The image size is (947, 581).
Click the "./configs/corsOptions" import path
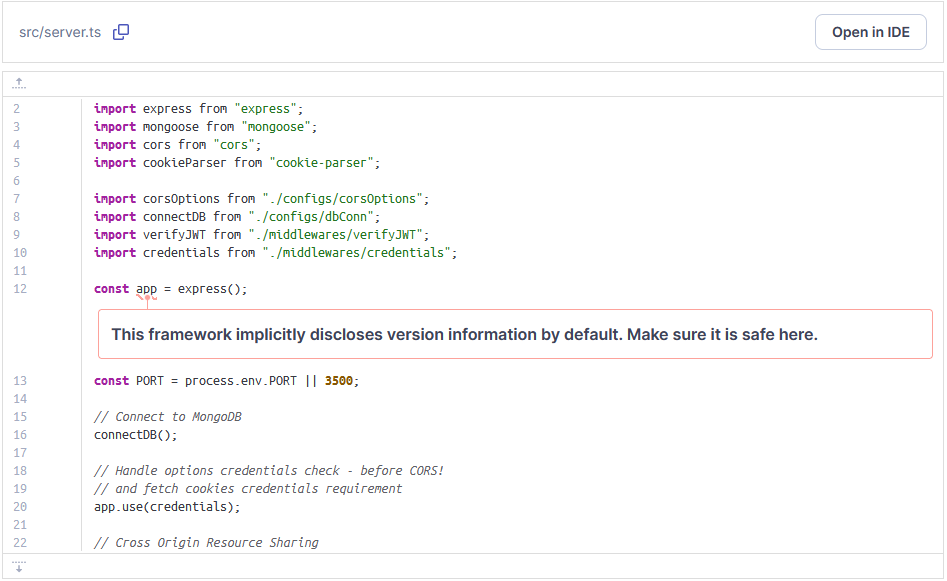(346, 199)
